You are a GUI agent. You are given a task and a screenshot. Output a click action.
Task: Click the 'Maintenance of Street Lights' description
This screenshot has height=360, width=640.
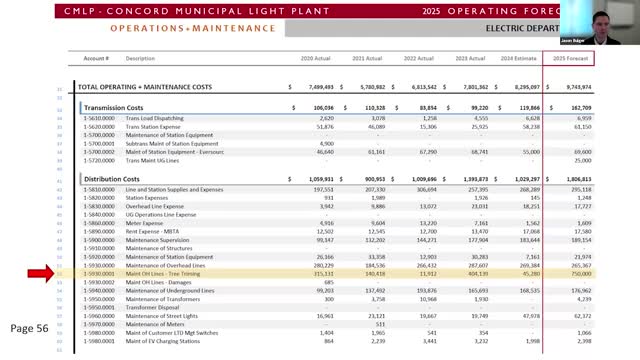pyautogui.click(x=162, y=316)
